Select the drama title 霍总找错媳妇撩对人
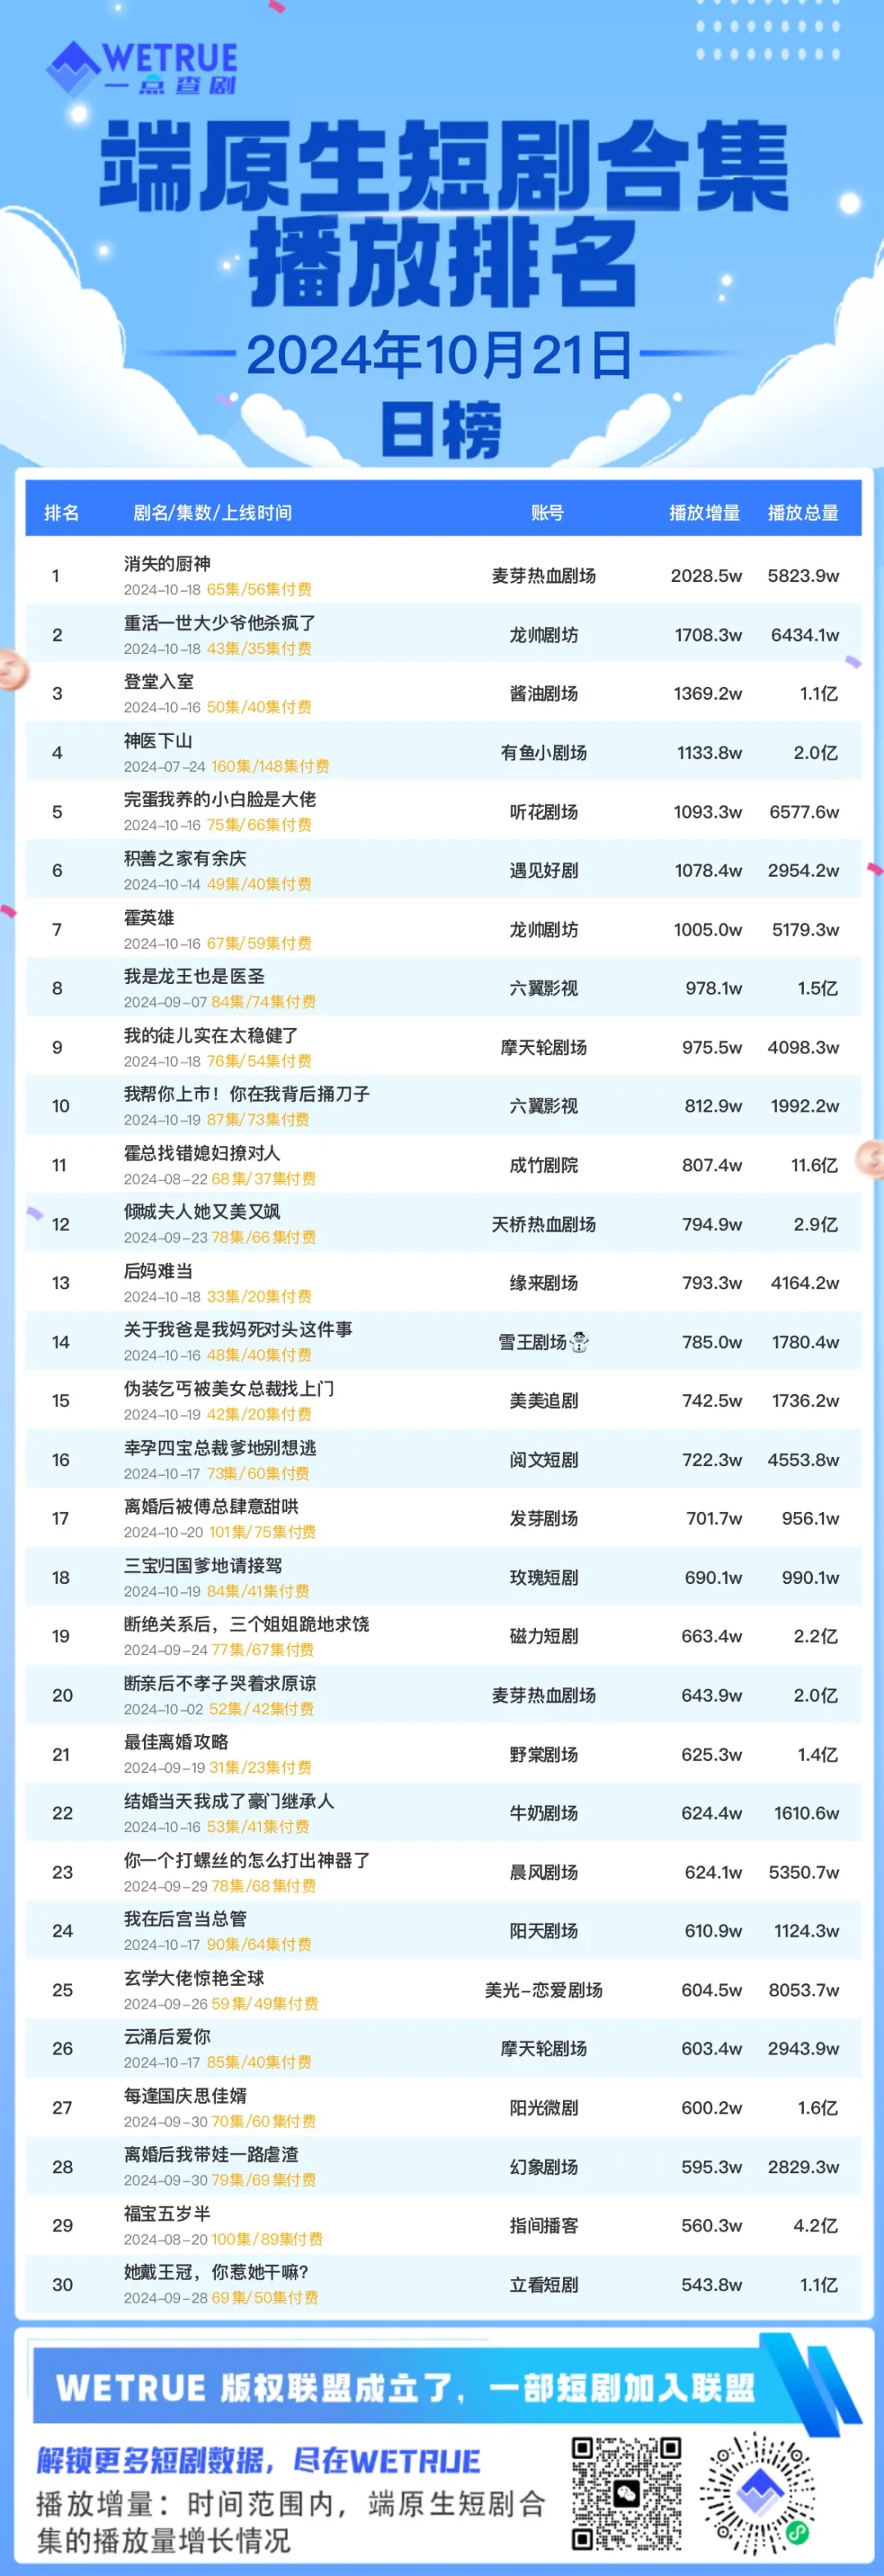Image resolution: width=884 pixels, height=2576 pixels. pos(202,1153)
